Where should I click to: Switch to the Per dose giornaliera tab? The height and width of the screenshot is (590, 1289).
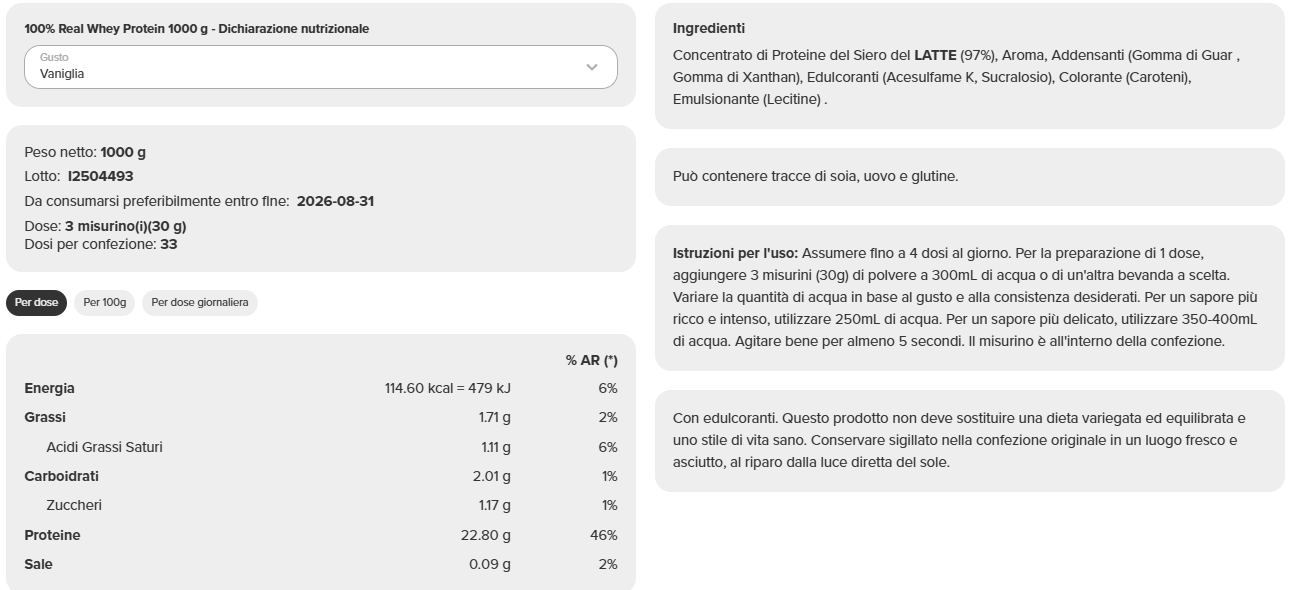pos(201,302)
